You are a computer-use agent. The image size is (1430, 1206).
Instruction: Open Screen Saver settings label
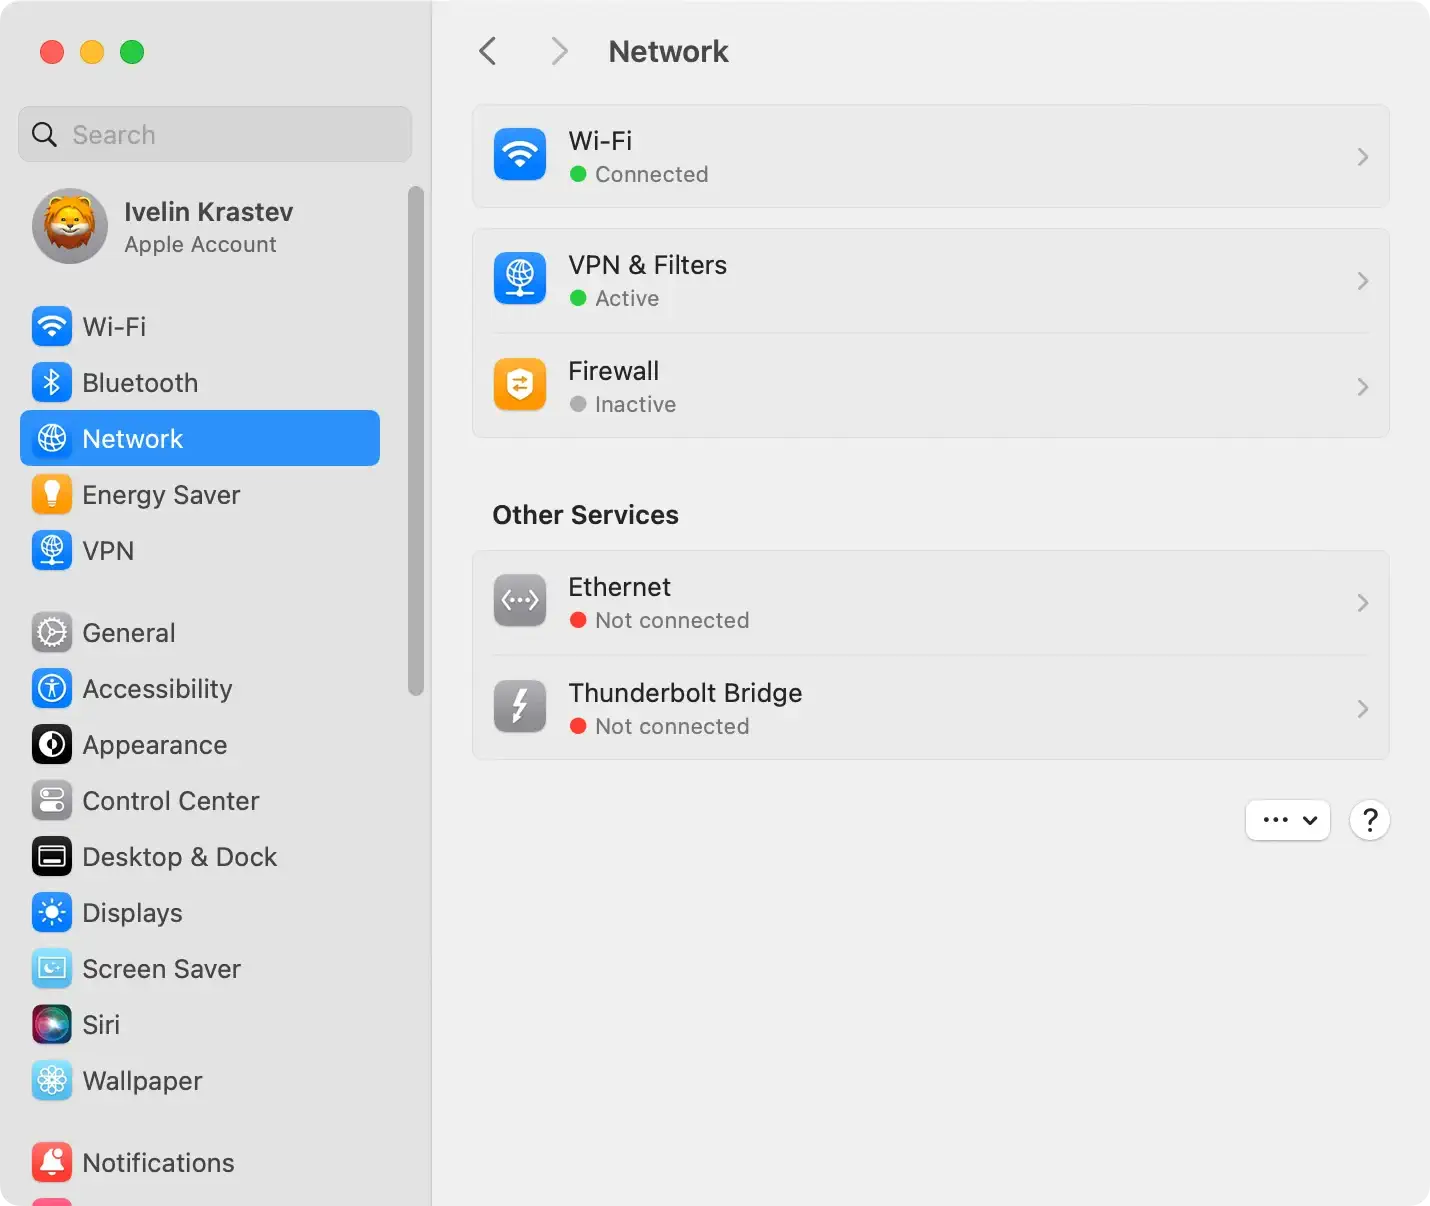[x=162, y=969]
